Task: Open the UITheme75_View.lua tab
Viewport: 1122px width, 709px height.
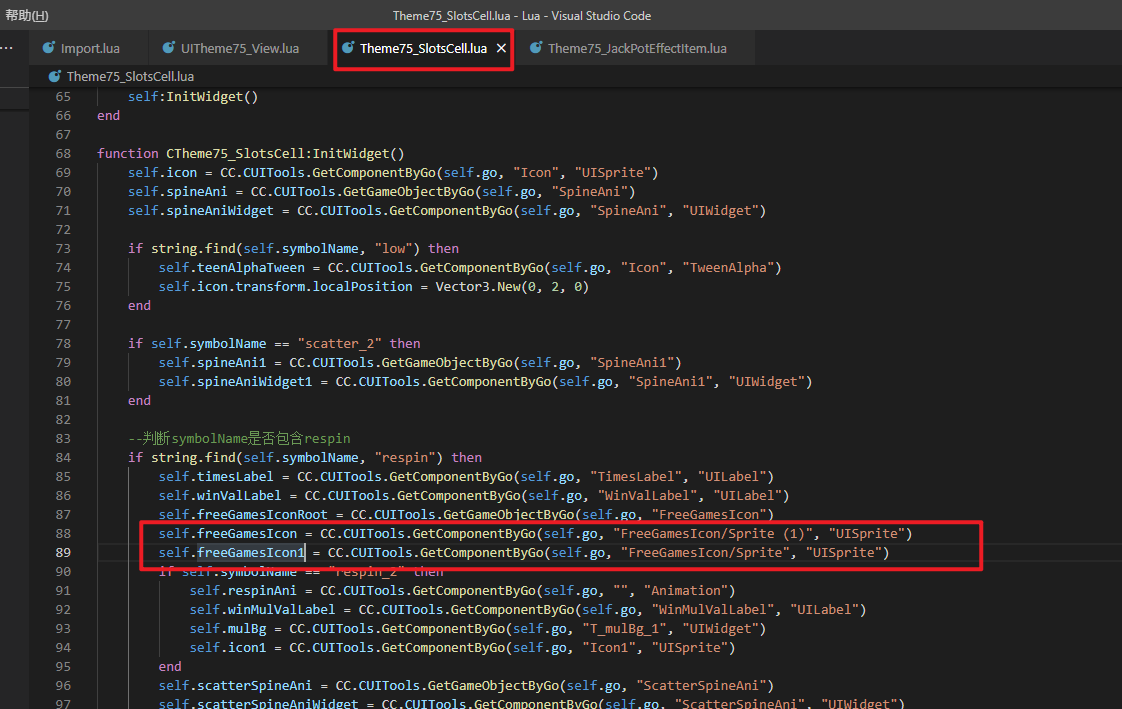Action: tap(239, 49)
